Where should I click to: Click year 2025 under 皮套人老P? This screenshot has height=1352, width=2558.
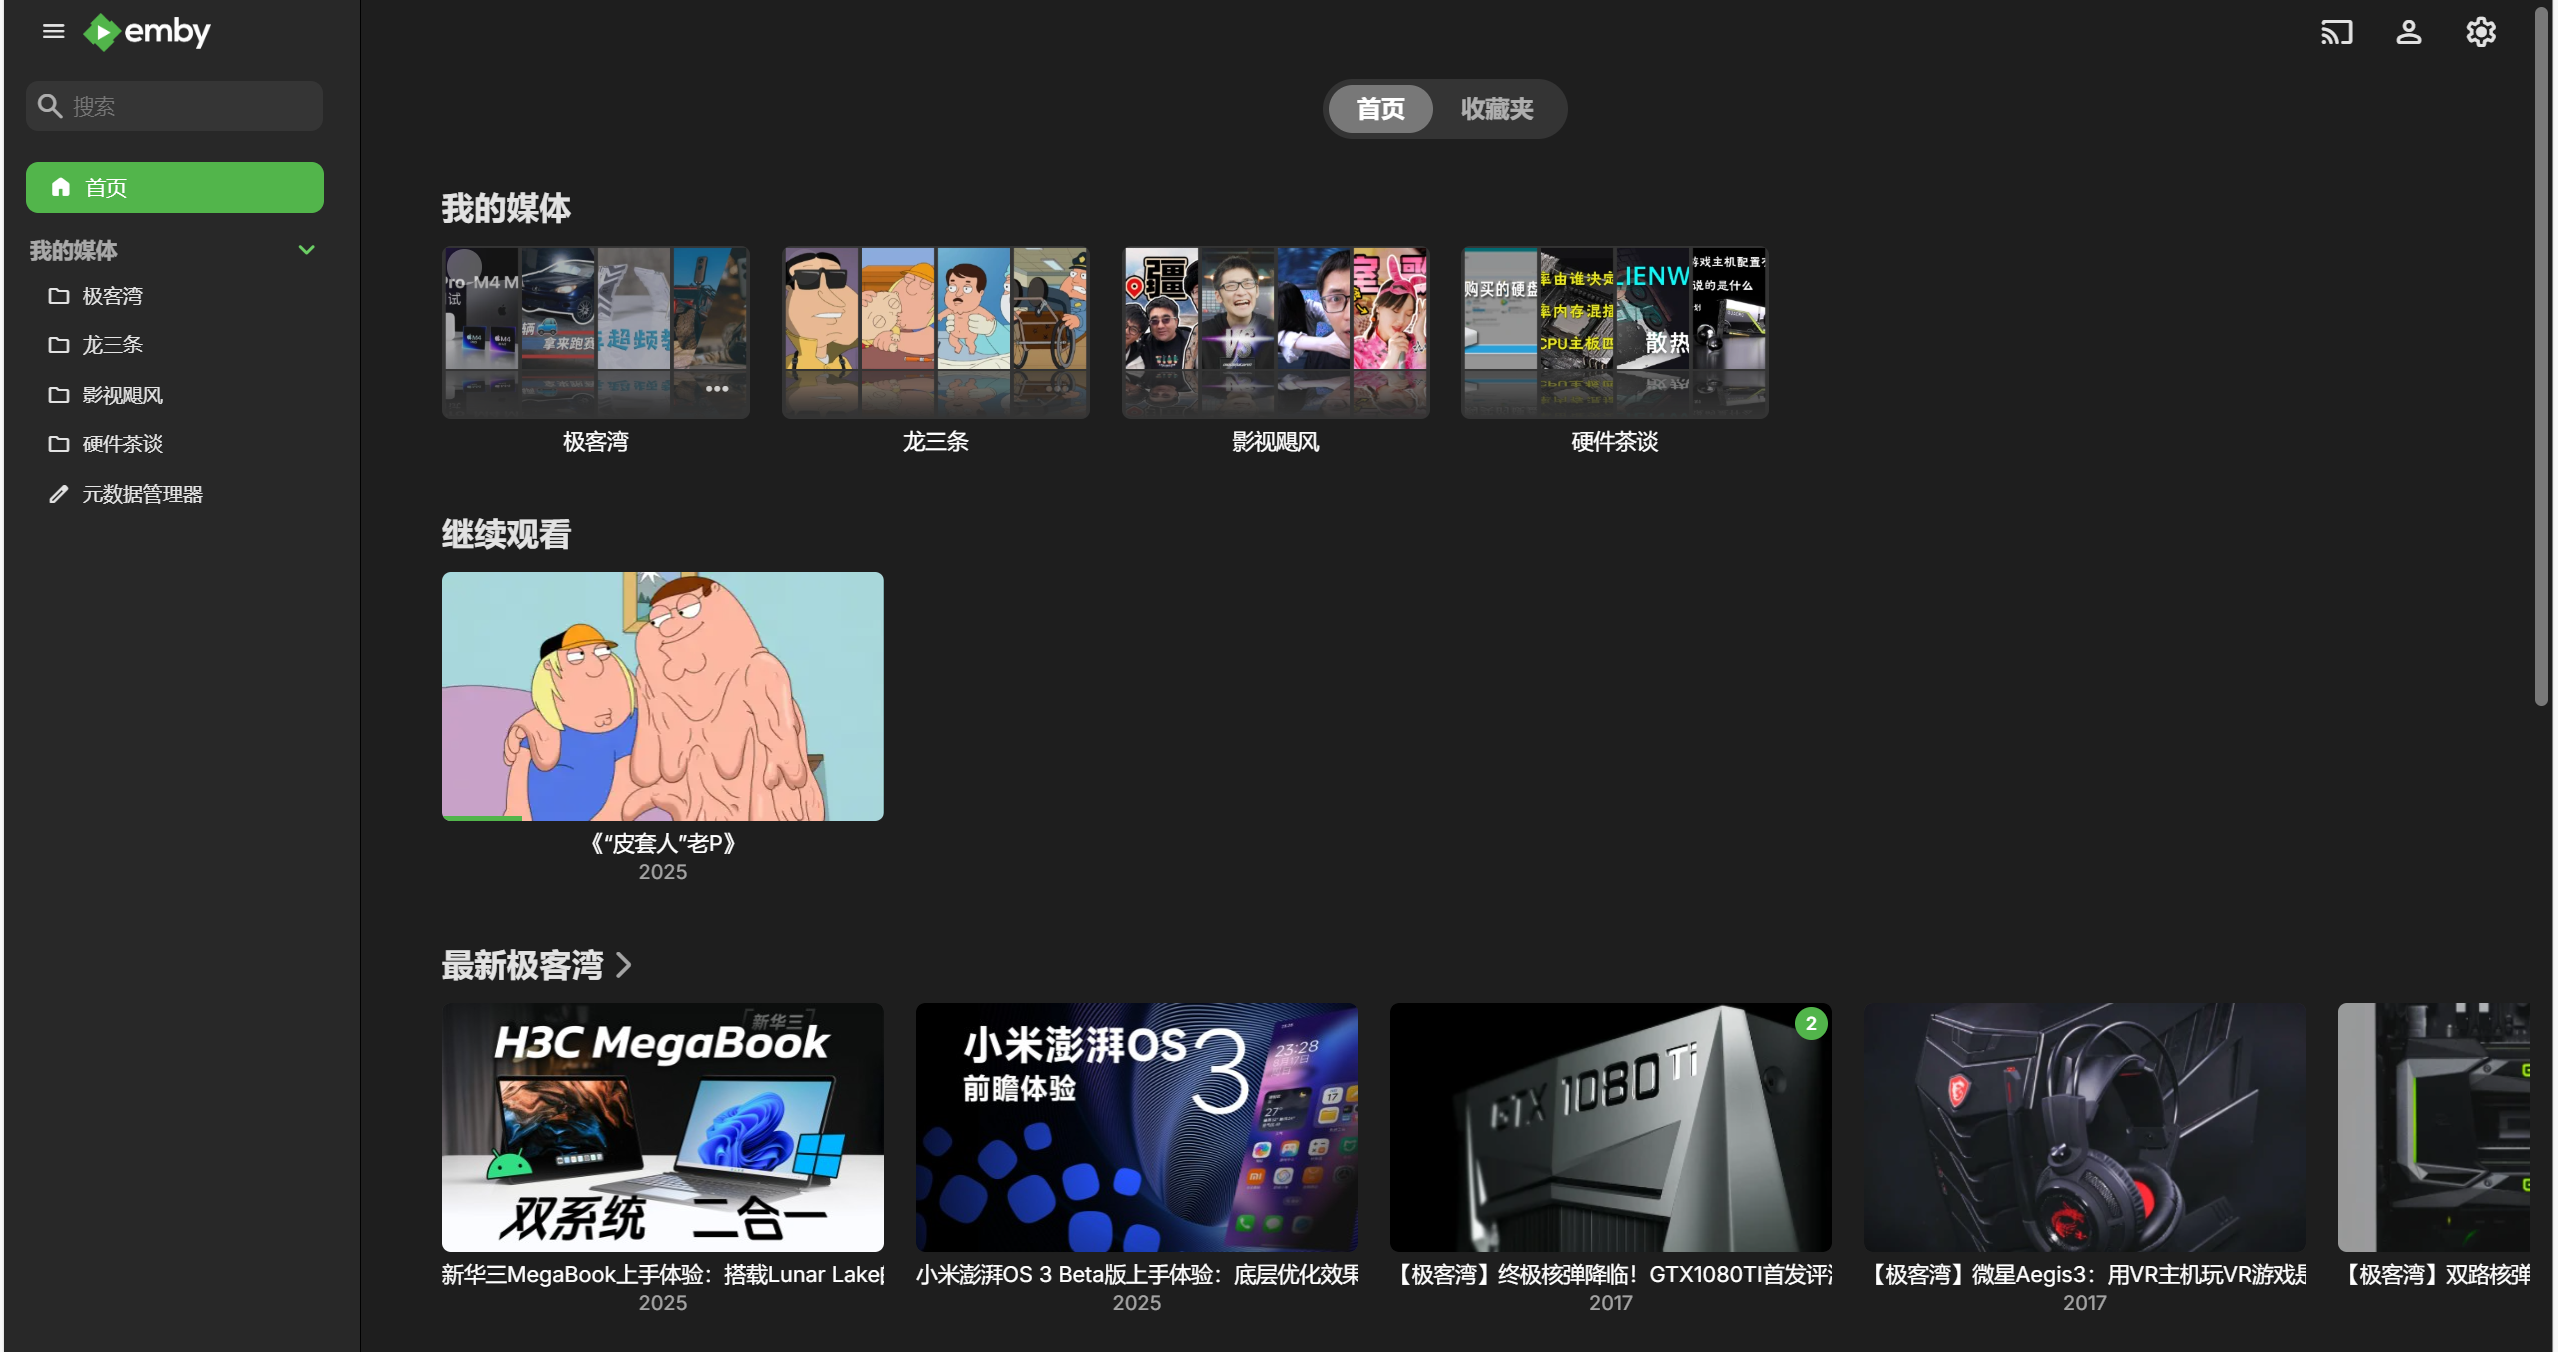[663, 872]
